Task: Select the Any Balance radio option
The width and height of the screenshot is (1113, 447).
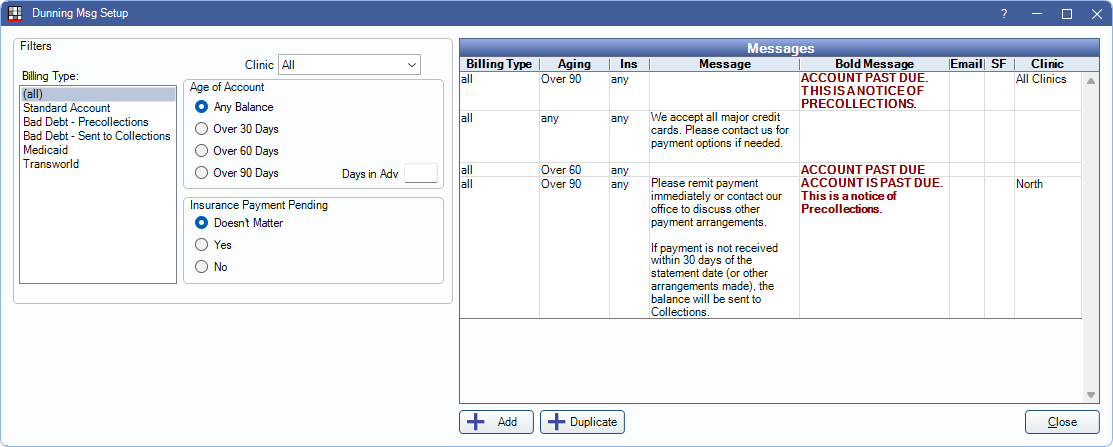Action: click(x=202, y=107)
